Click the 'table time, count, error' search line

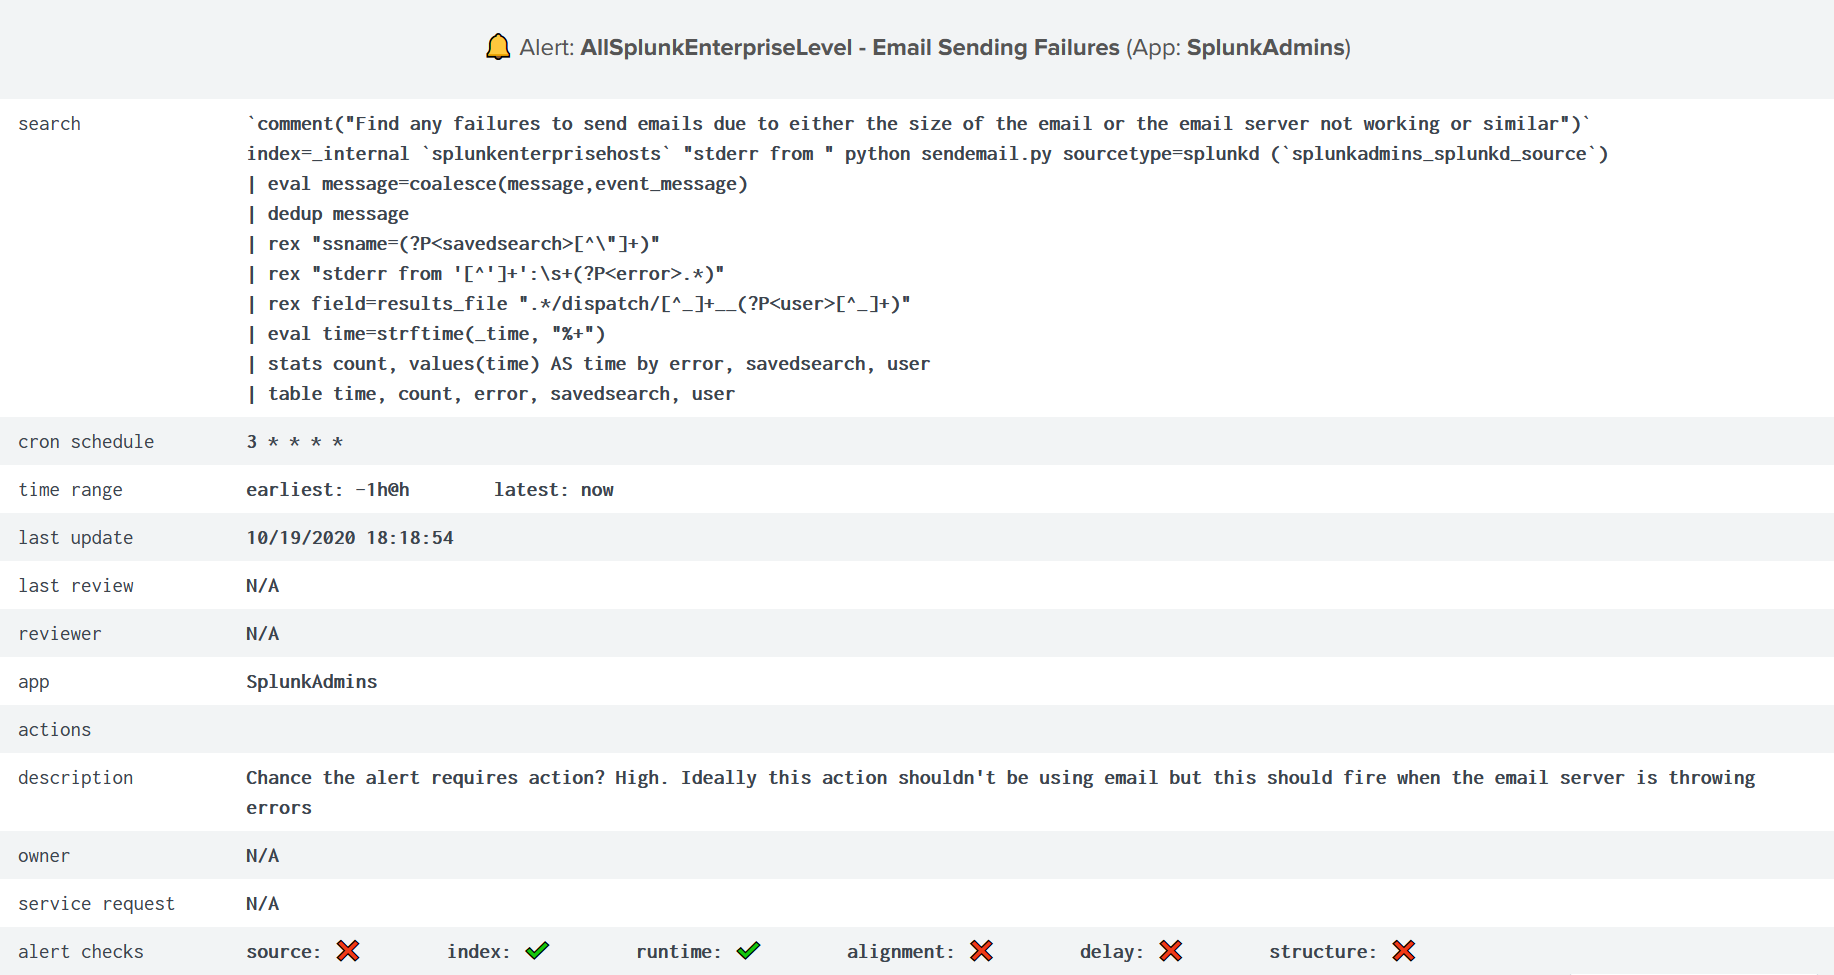[491, 394]
